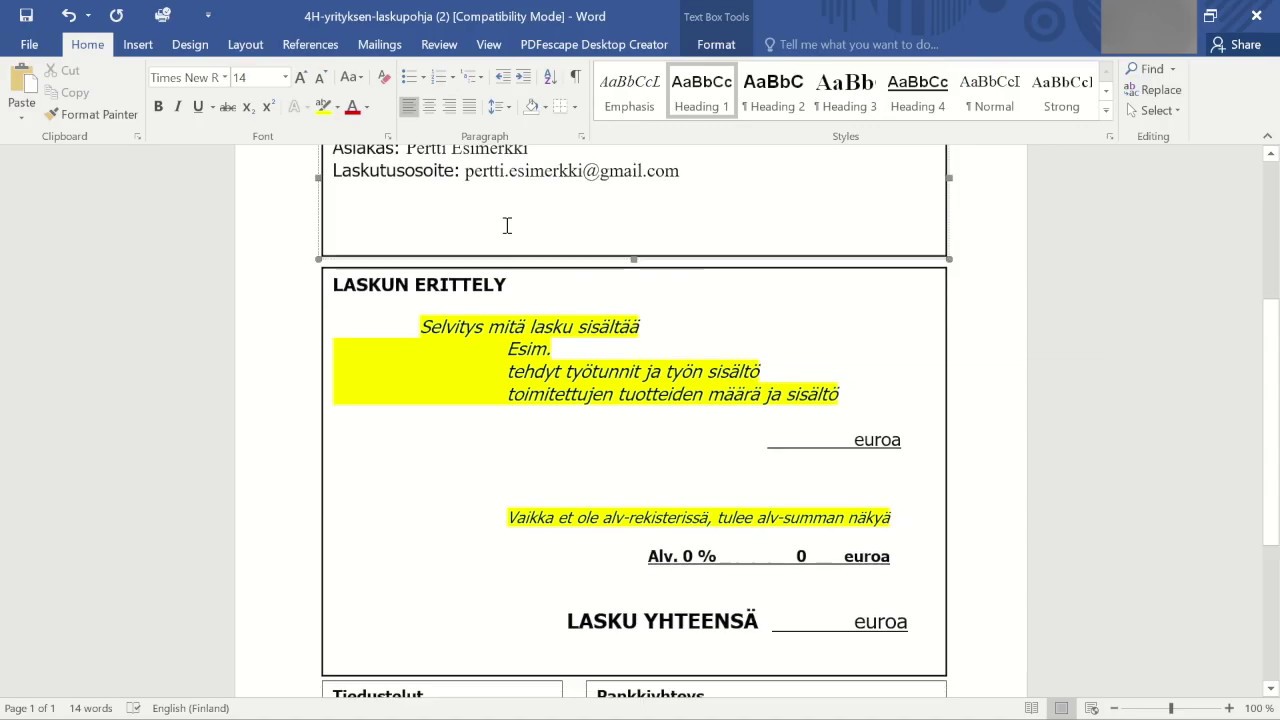Viewport: 1280px width, 720px height.
Task: Toggle italic formatting
Action: coord(178,107)
